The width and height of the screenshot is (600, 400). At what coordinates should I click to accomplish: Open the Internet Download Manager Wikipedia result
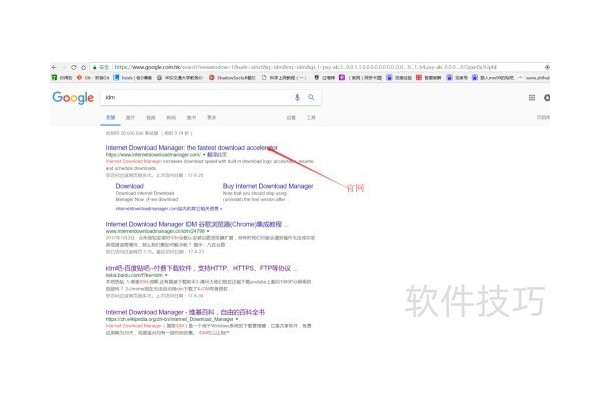(x=185, y=312)
